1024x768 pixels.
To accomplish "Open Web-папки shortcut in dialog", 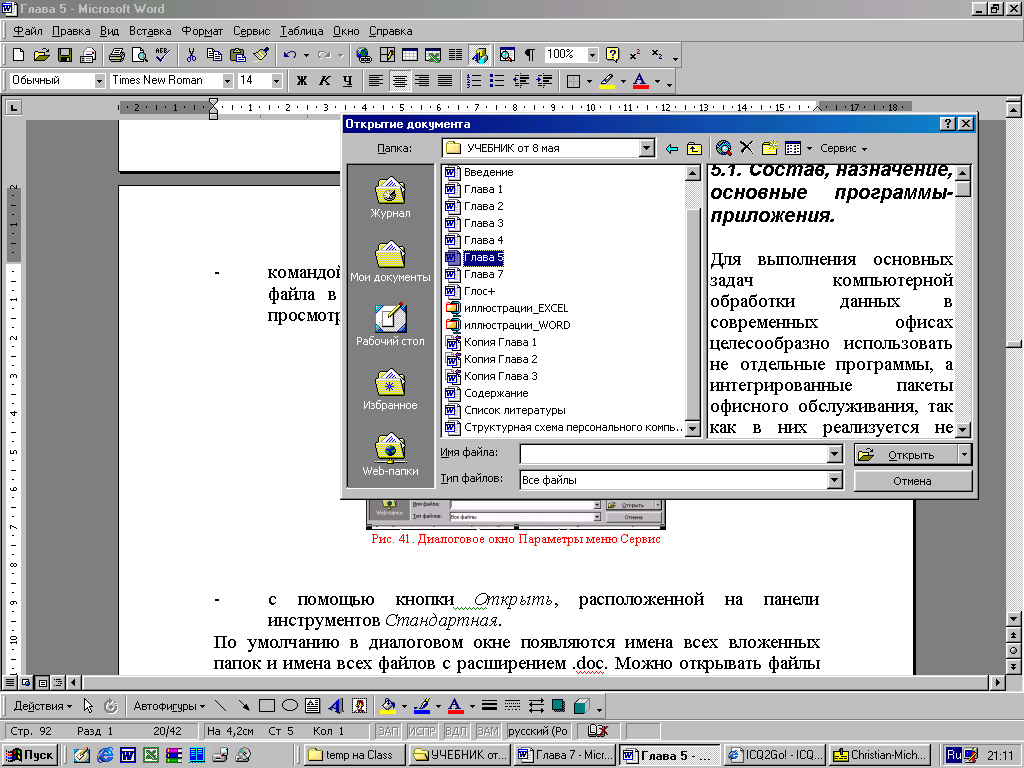I will 390,455.
